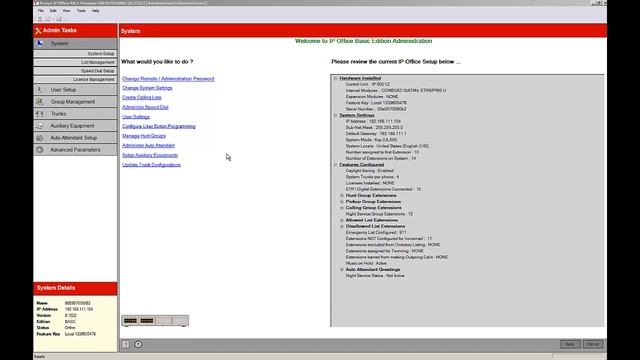Expand Disallowed List Extensions node

click(x=342, y=226)
